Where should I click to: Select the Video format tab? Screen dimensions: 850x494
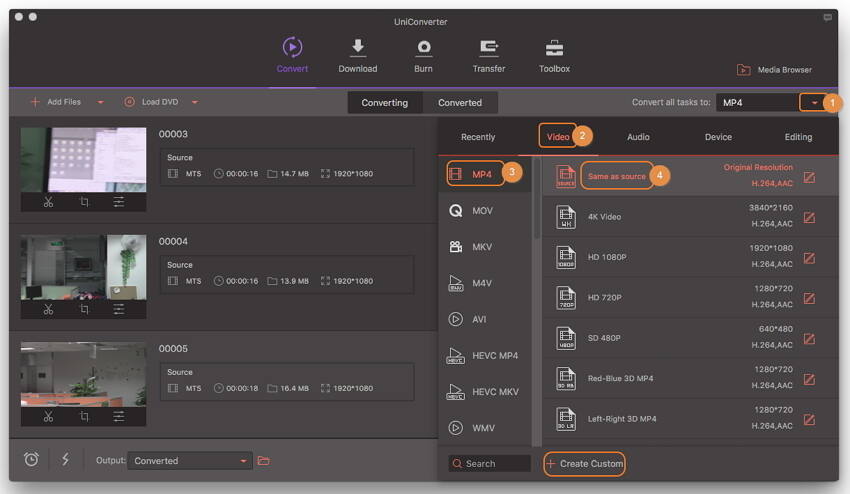(x=558, y=137)
